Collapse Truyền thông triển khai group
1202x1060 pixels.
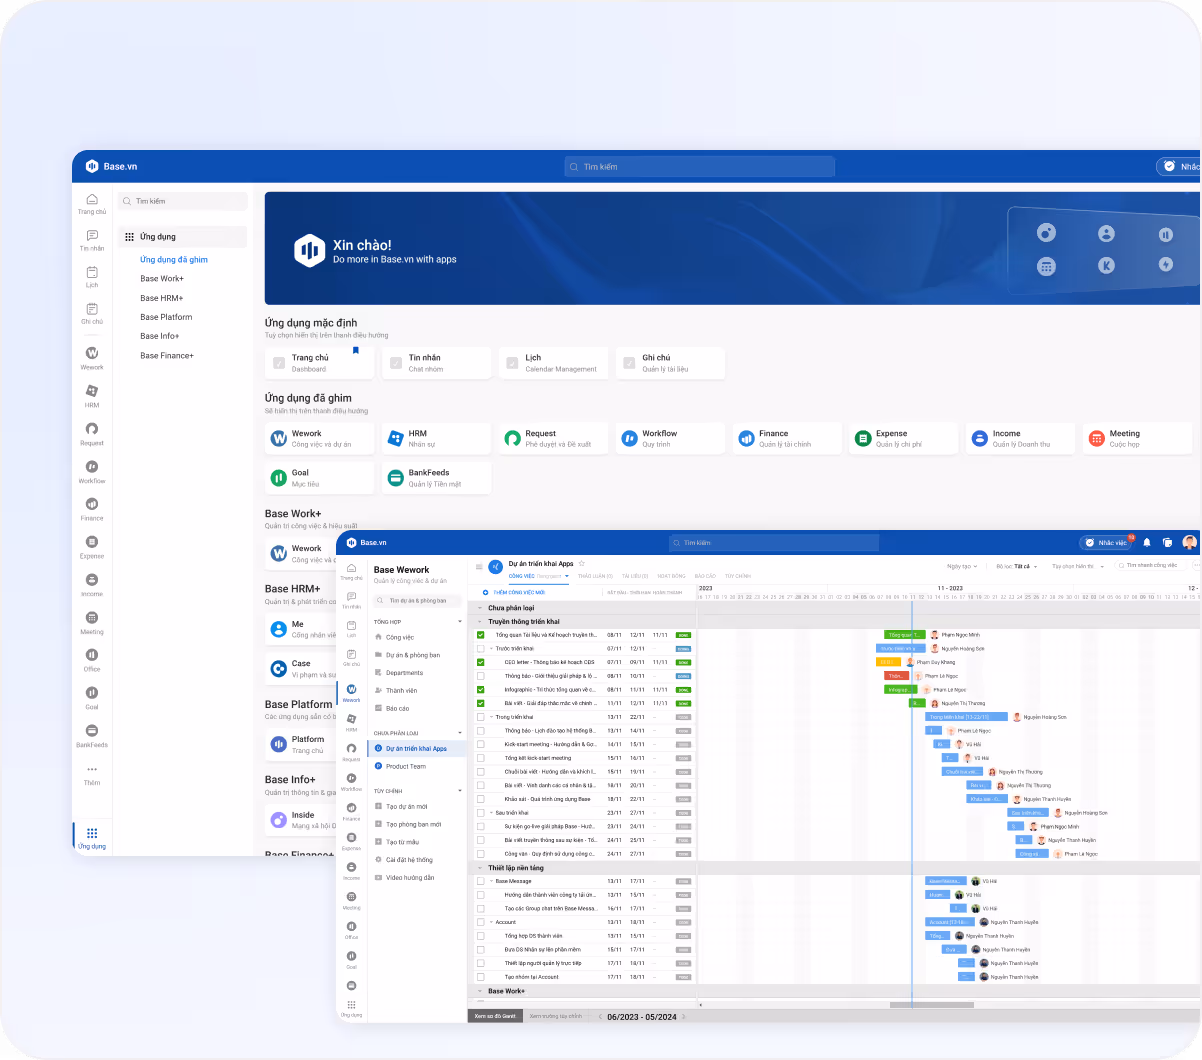480,621
